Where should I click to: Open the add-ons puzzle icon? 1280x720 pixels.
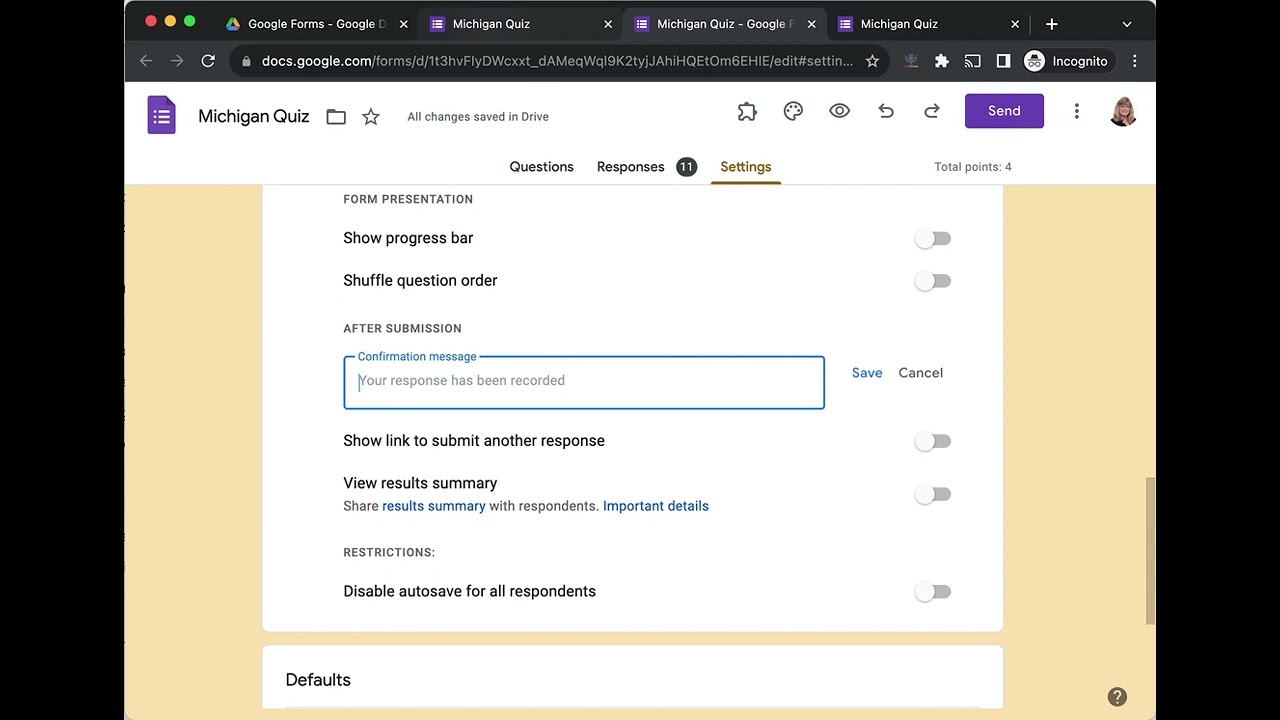pos(747,112)
